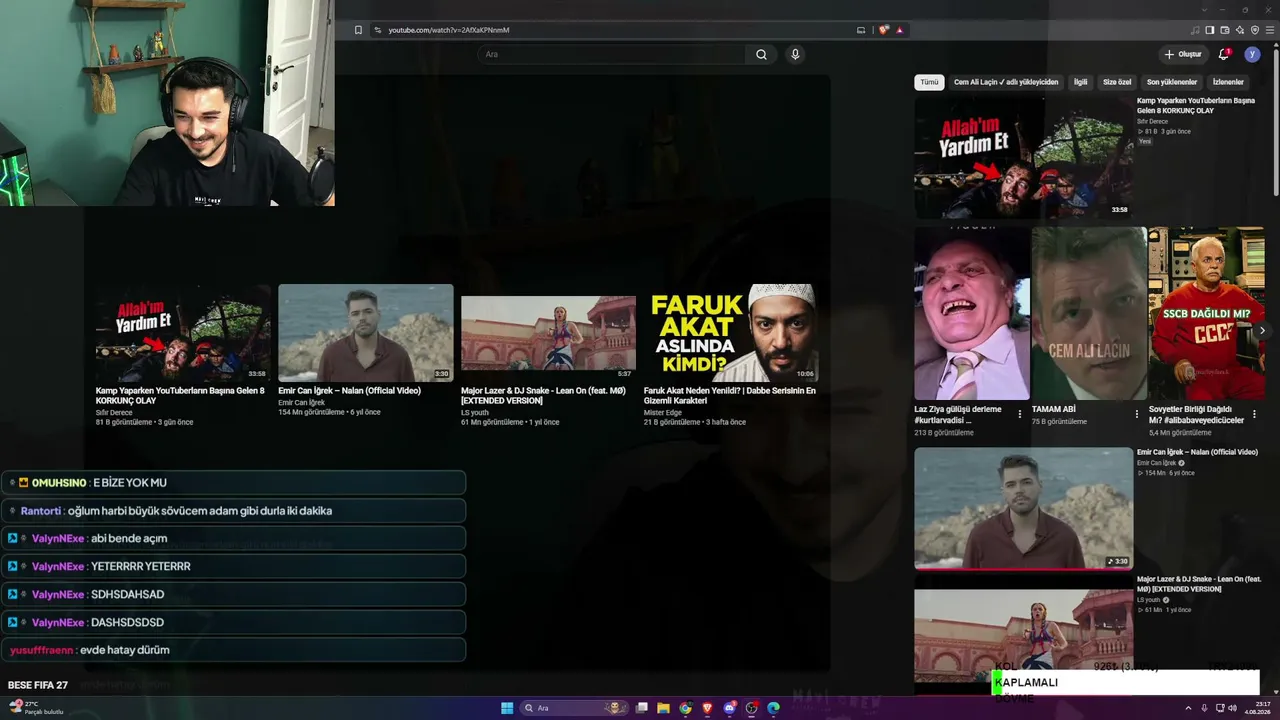Open 'CEM ALI LACIN' short thumbnail
The image size is (1280, 720).
coord(1089,313)
